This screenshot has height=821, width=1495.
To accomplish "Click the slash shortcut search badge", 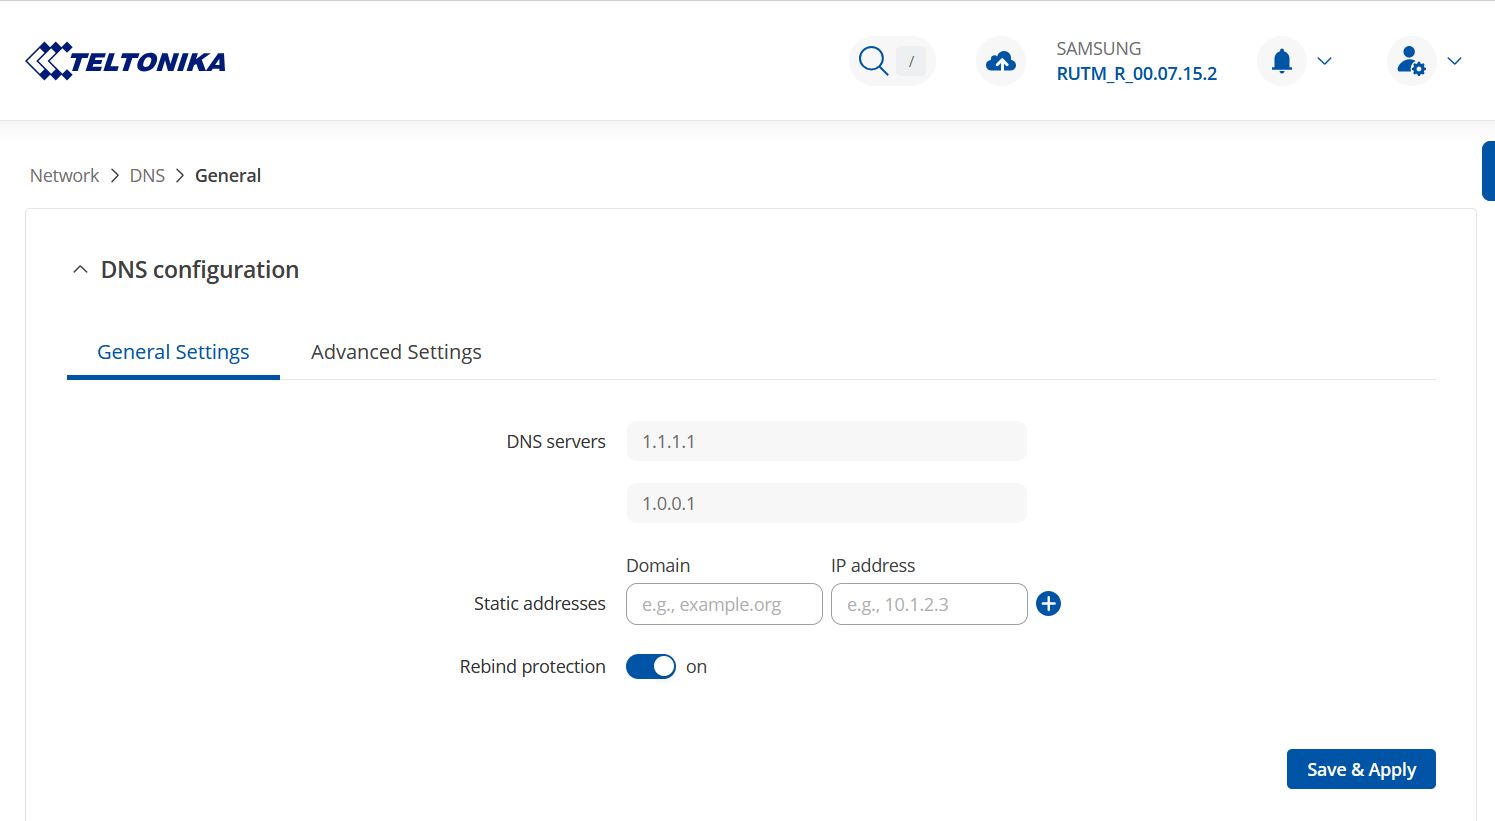I will pyautogui.click(x=911, y=61).
